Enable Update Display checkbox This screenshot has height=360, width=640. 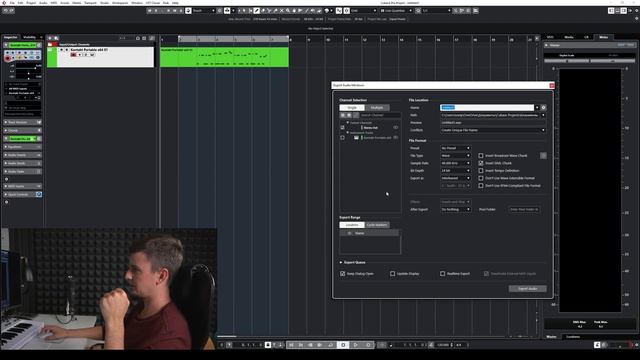point(393,273)
